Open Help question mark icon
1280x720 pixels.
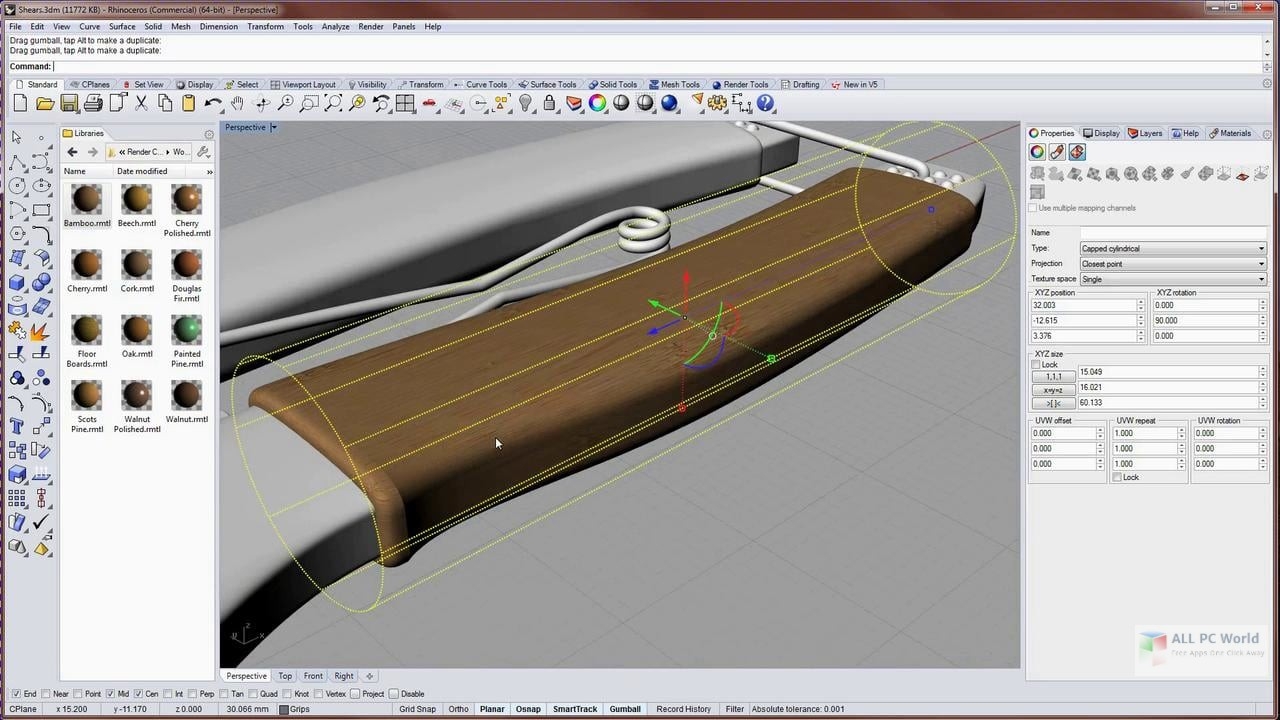coord(765,103)
